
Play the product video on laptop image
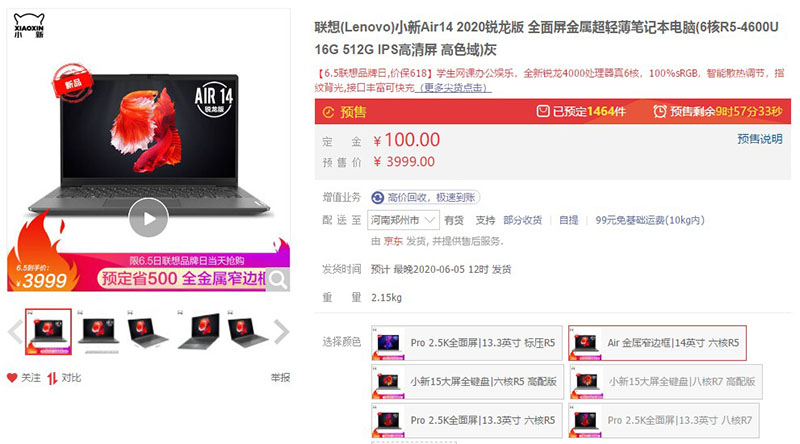click(x=148, y=218)
